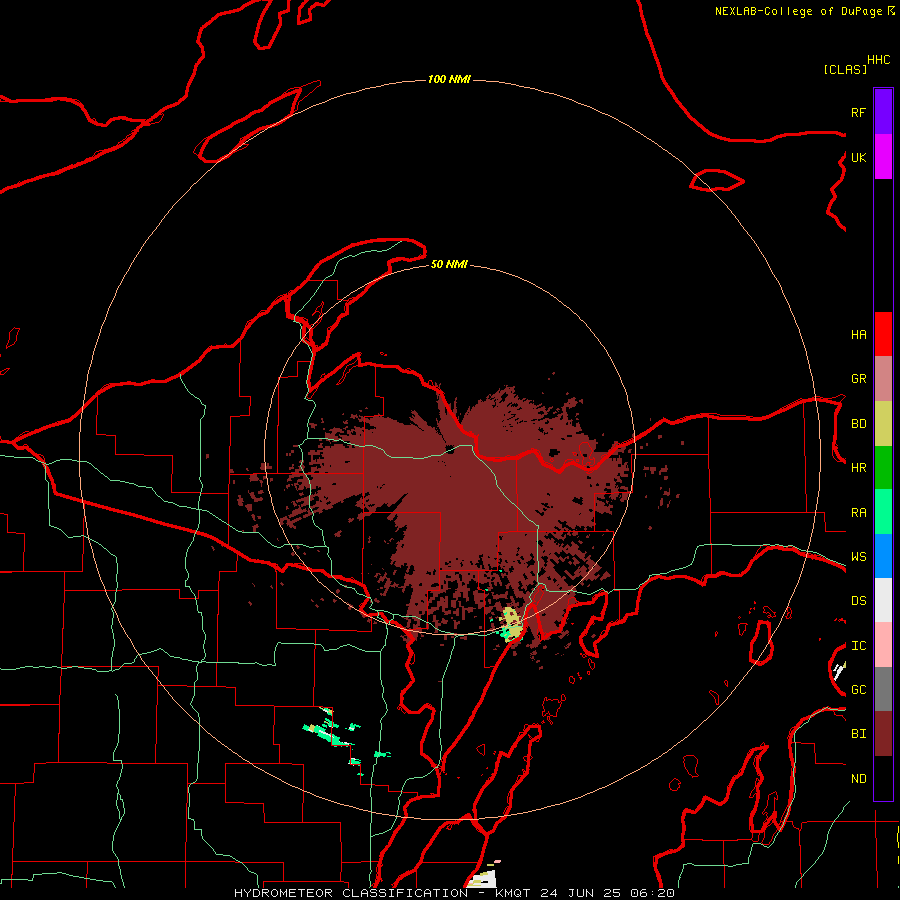This screenshot has width=900, height=900.
Task: Click the DS white legend swatch
Action: 883,600
